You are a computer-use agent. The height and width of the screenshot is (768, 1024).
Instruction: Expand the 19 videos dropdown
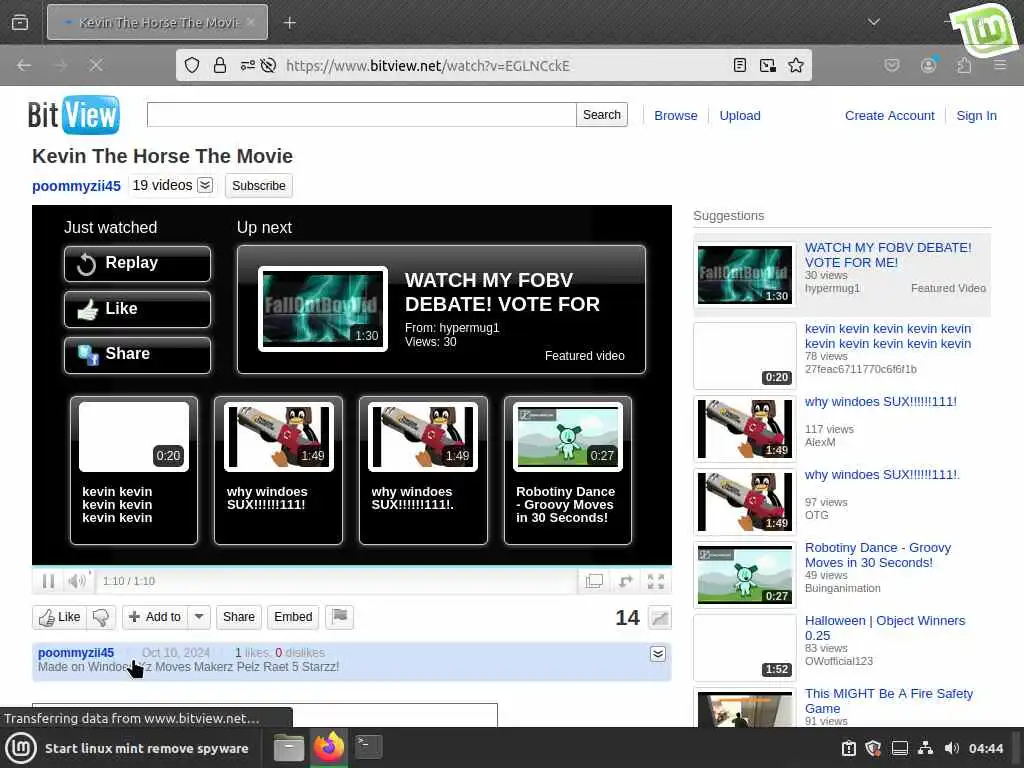pyautogui.click(x=172, y=185)
